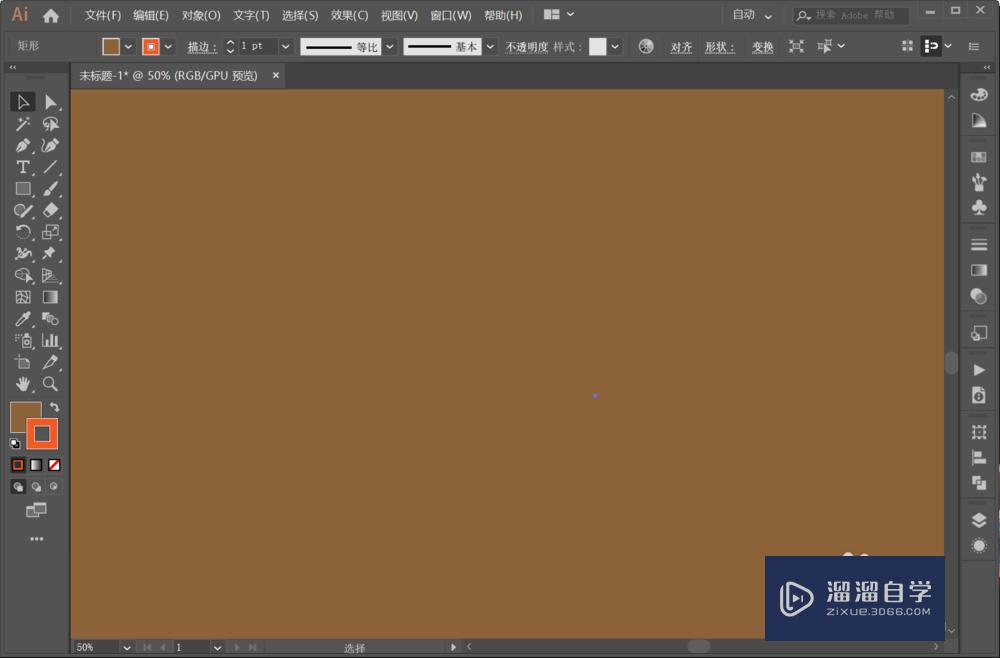Activate the Type tool
Viewport: 1000px width, 658px height.
pyautogui.click(x=23, y=167)
